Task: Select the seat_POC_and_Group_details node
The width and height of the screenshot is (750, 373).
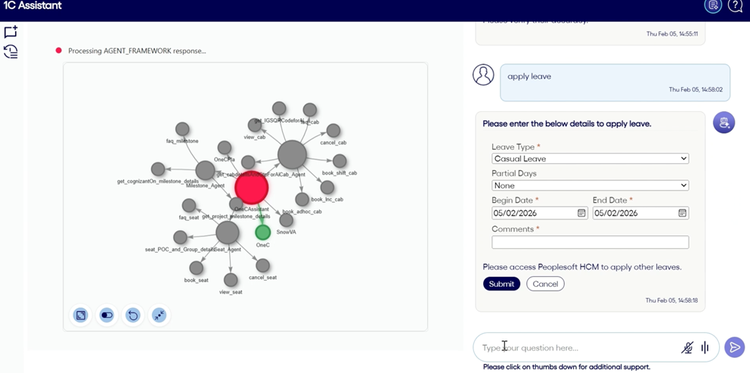Action: coord(180,237)
